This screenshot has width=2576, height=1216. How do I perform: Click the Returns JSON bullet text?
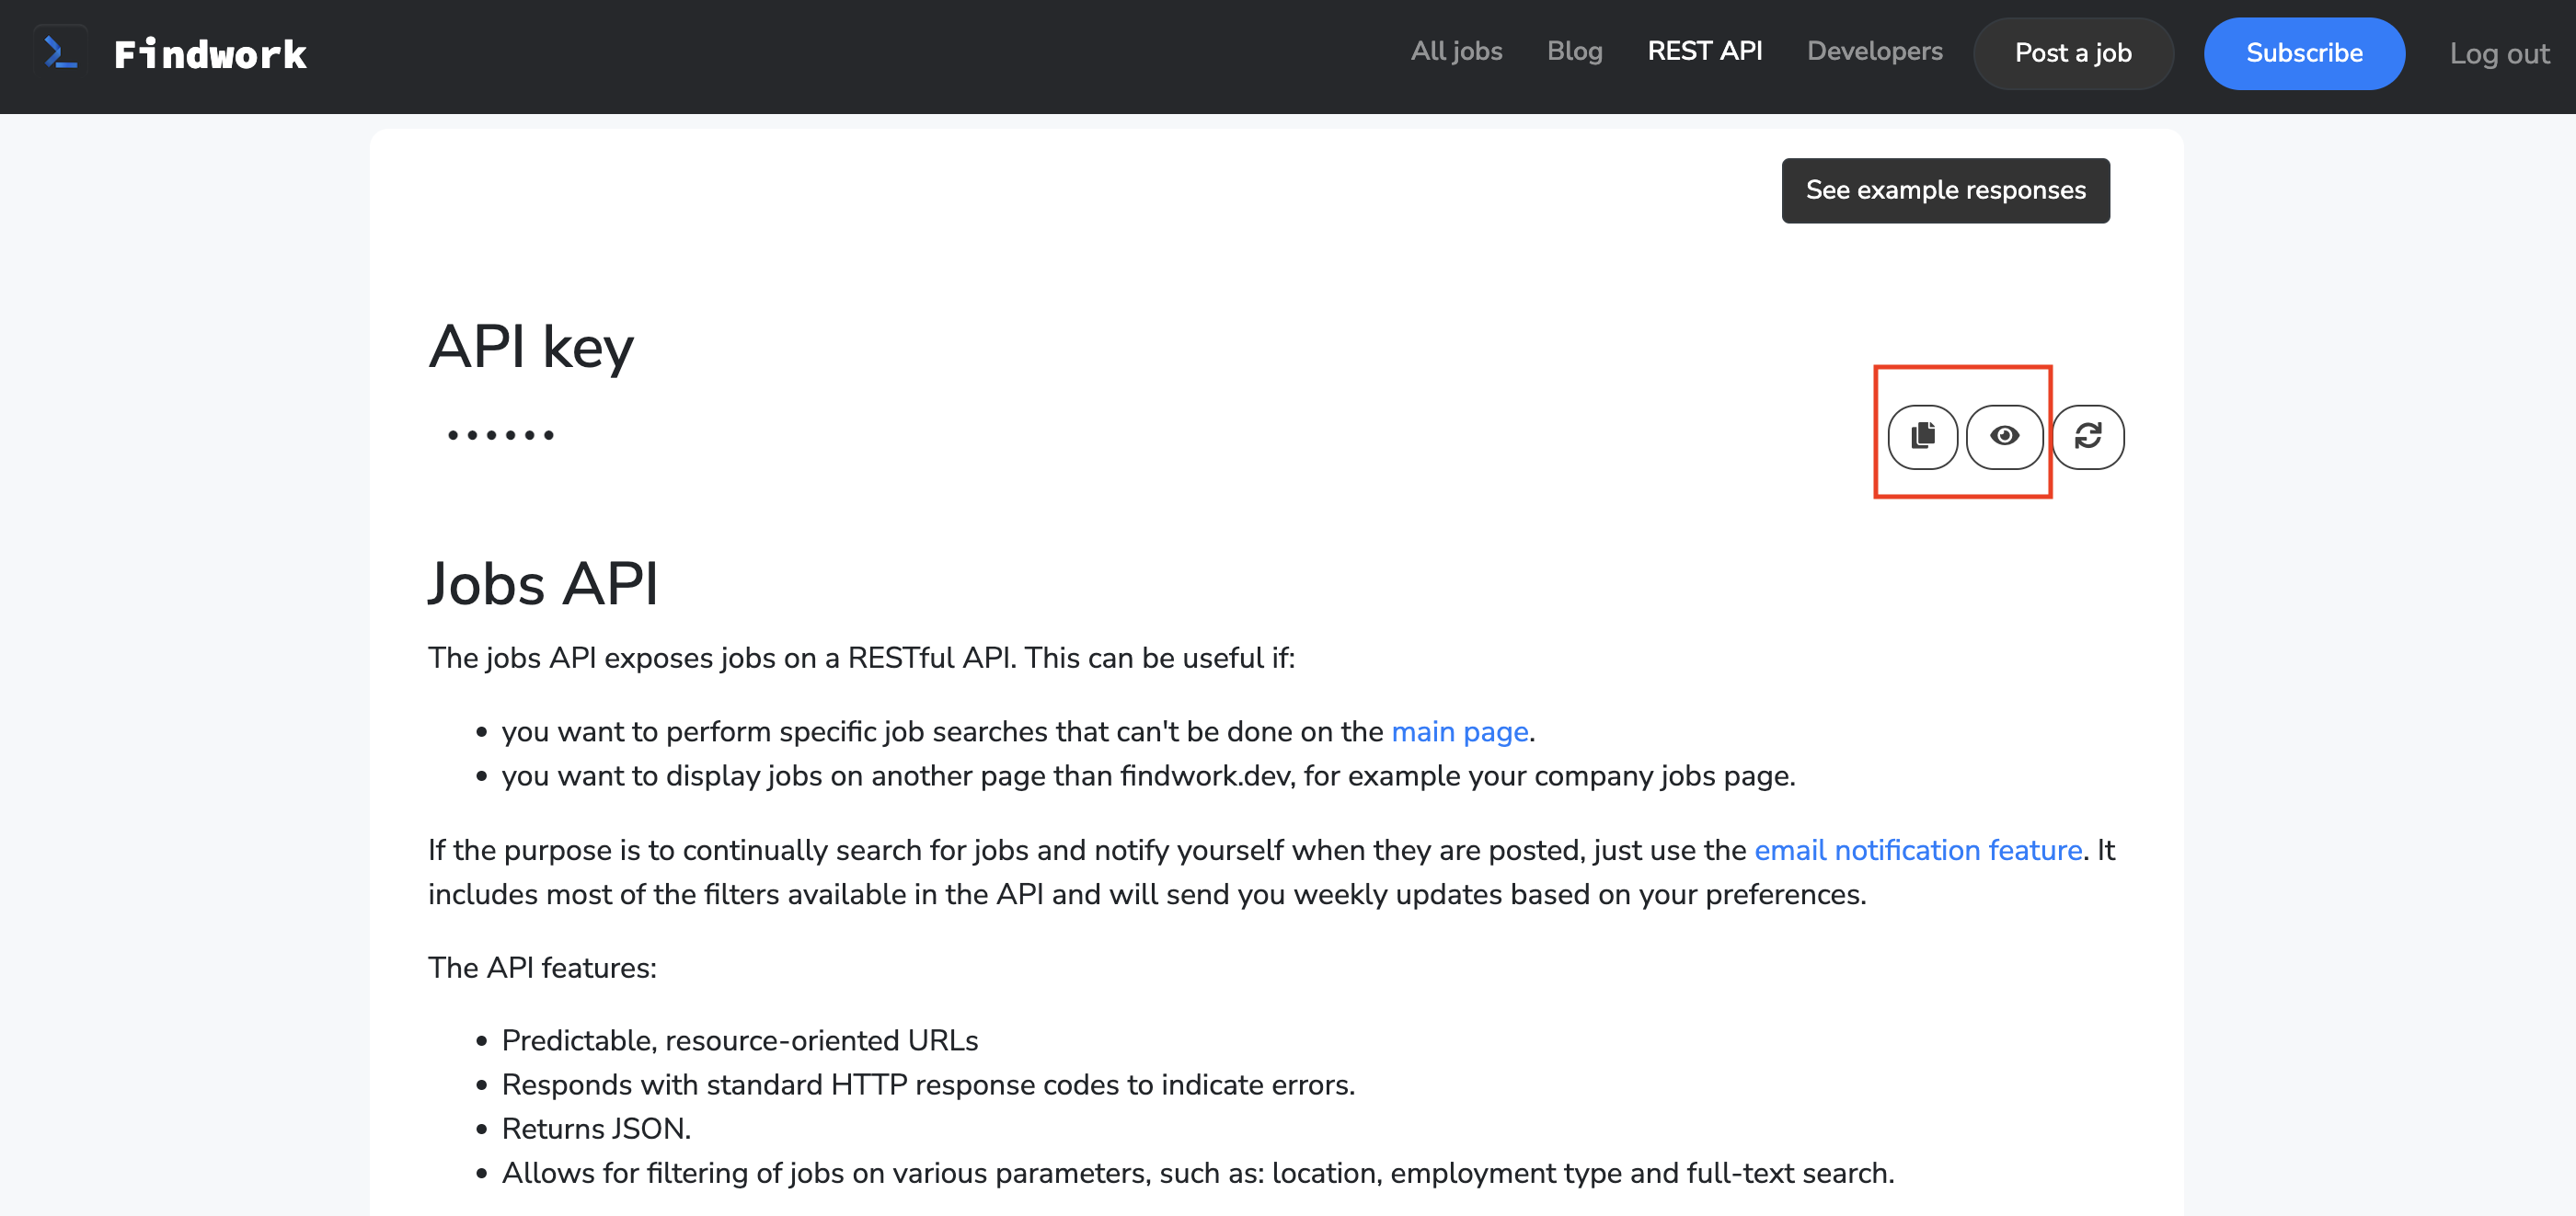pos(596,1128)
